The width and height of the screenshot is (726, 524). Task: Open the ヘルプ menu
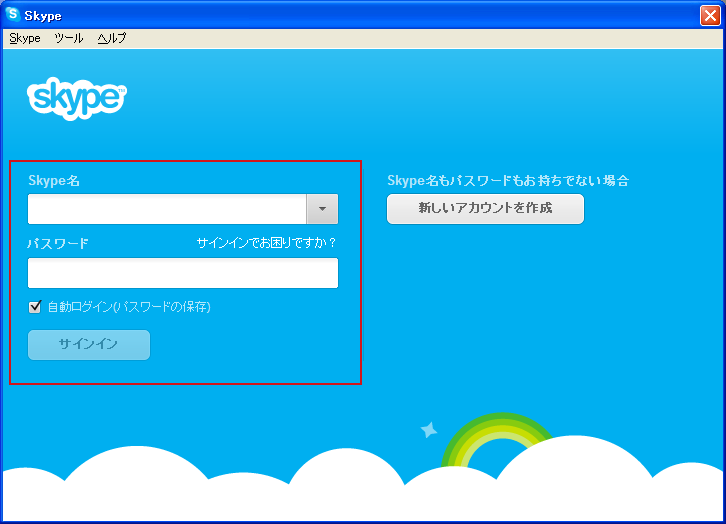(x=112, y=38)
